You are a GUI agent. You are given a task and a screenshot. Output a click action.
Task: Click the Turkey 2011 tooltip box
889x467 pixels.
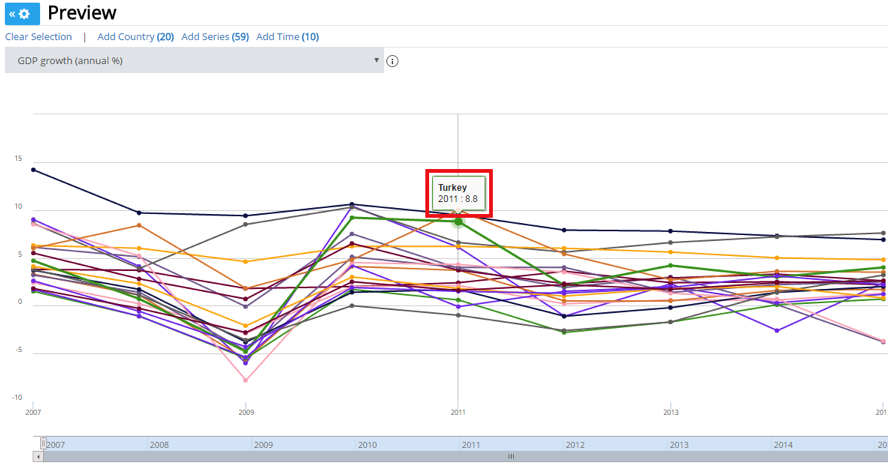(459, 193)
